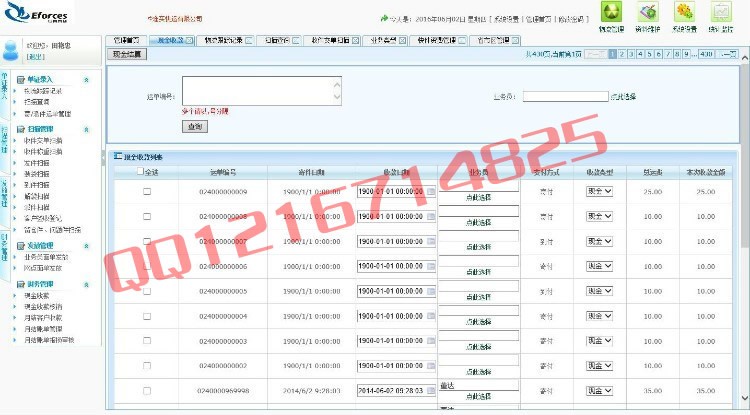Image resolution: width=750 pixels, height=415 pixels.
Task: Open 月结账单管理 in the sidebar
Action: pos(43,329)
